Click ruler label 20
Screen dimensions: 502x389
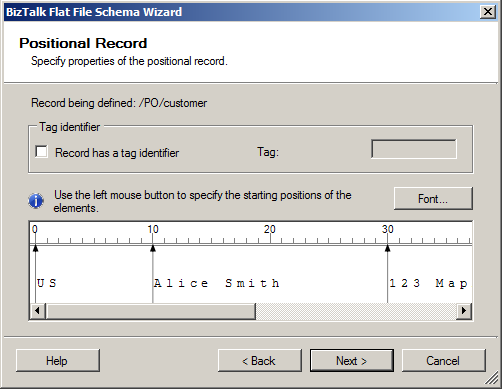pos(270,229)
